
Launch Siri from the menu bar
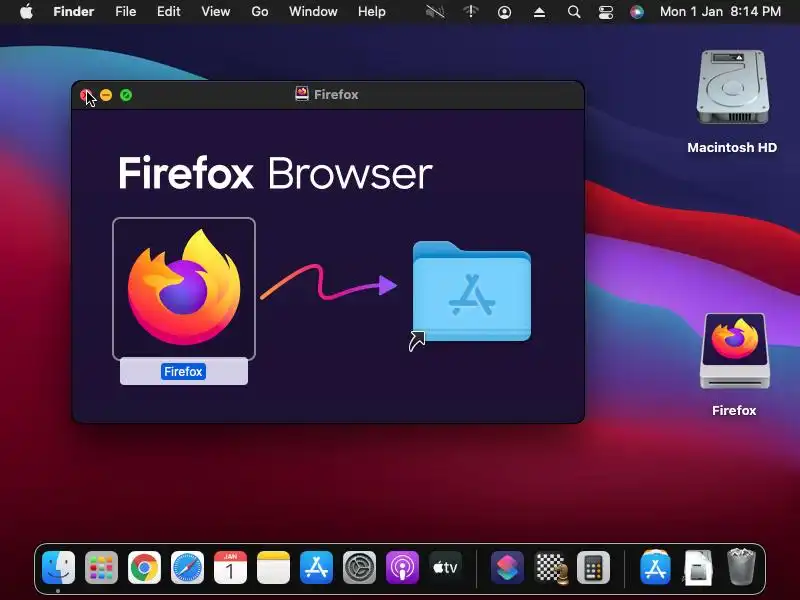click(x=637, y=12)
